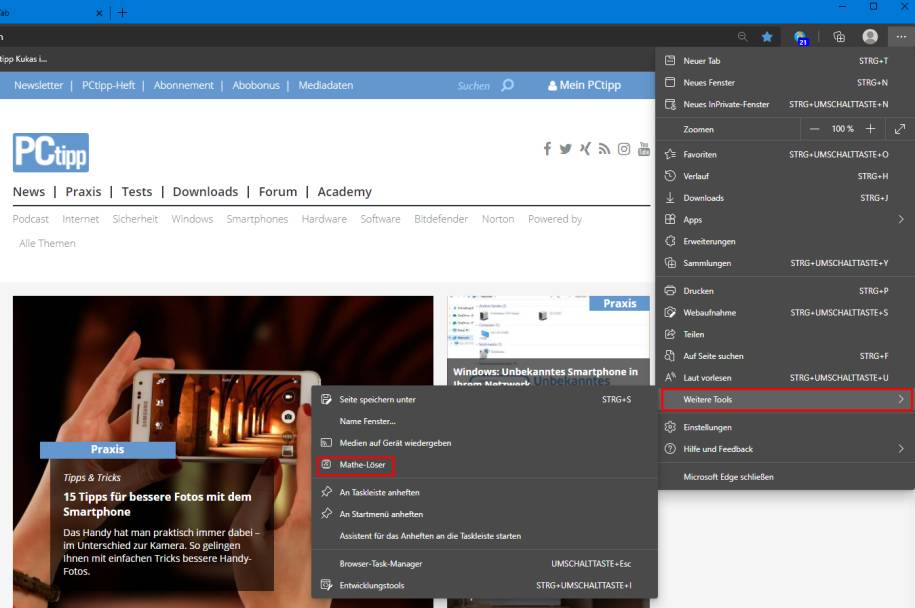Select An Taskleiste anheften
This screenshot has width=915, height=608.
484,492
